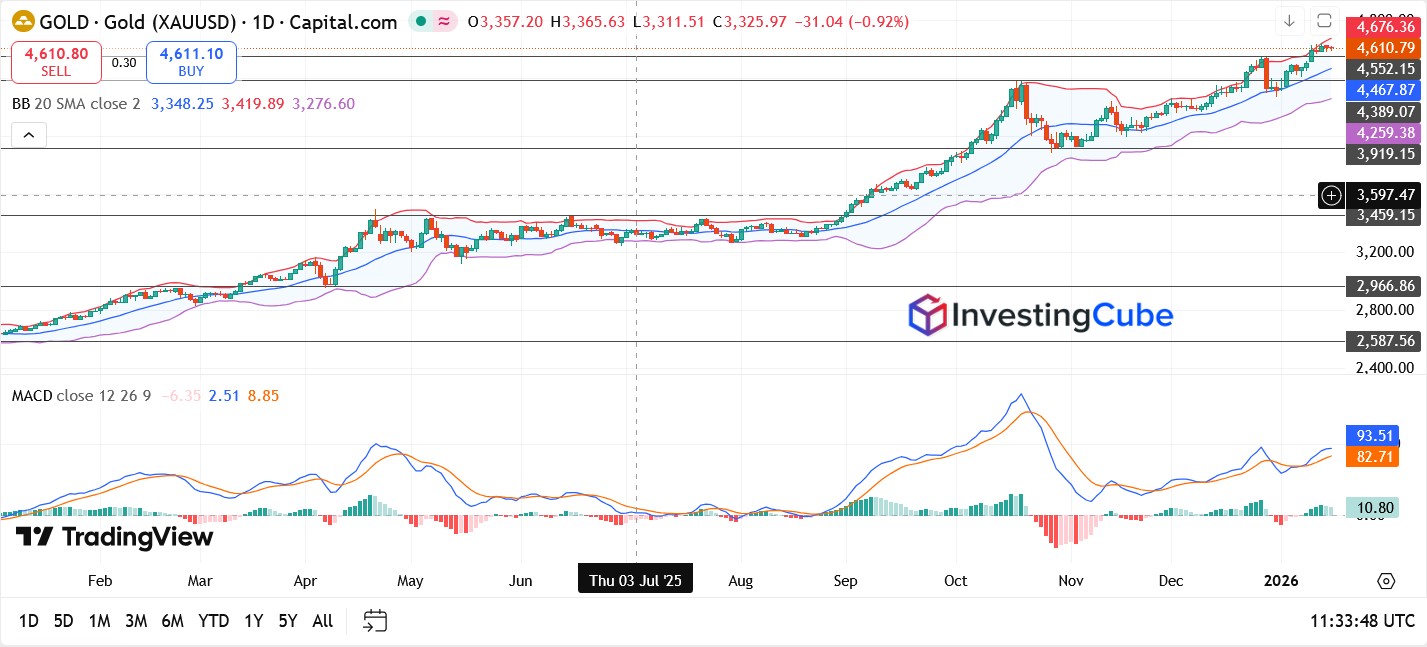Image resolution: width=1427 pixels, height=647 pixels.
Task: Collapse the SELL/BUY panel via the chevron
Action: tap(28, 134)
